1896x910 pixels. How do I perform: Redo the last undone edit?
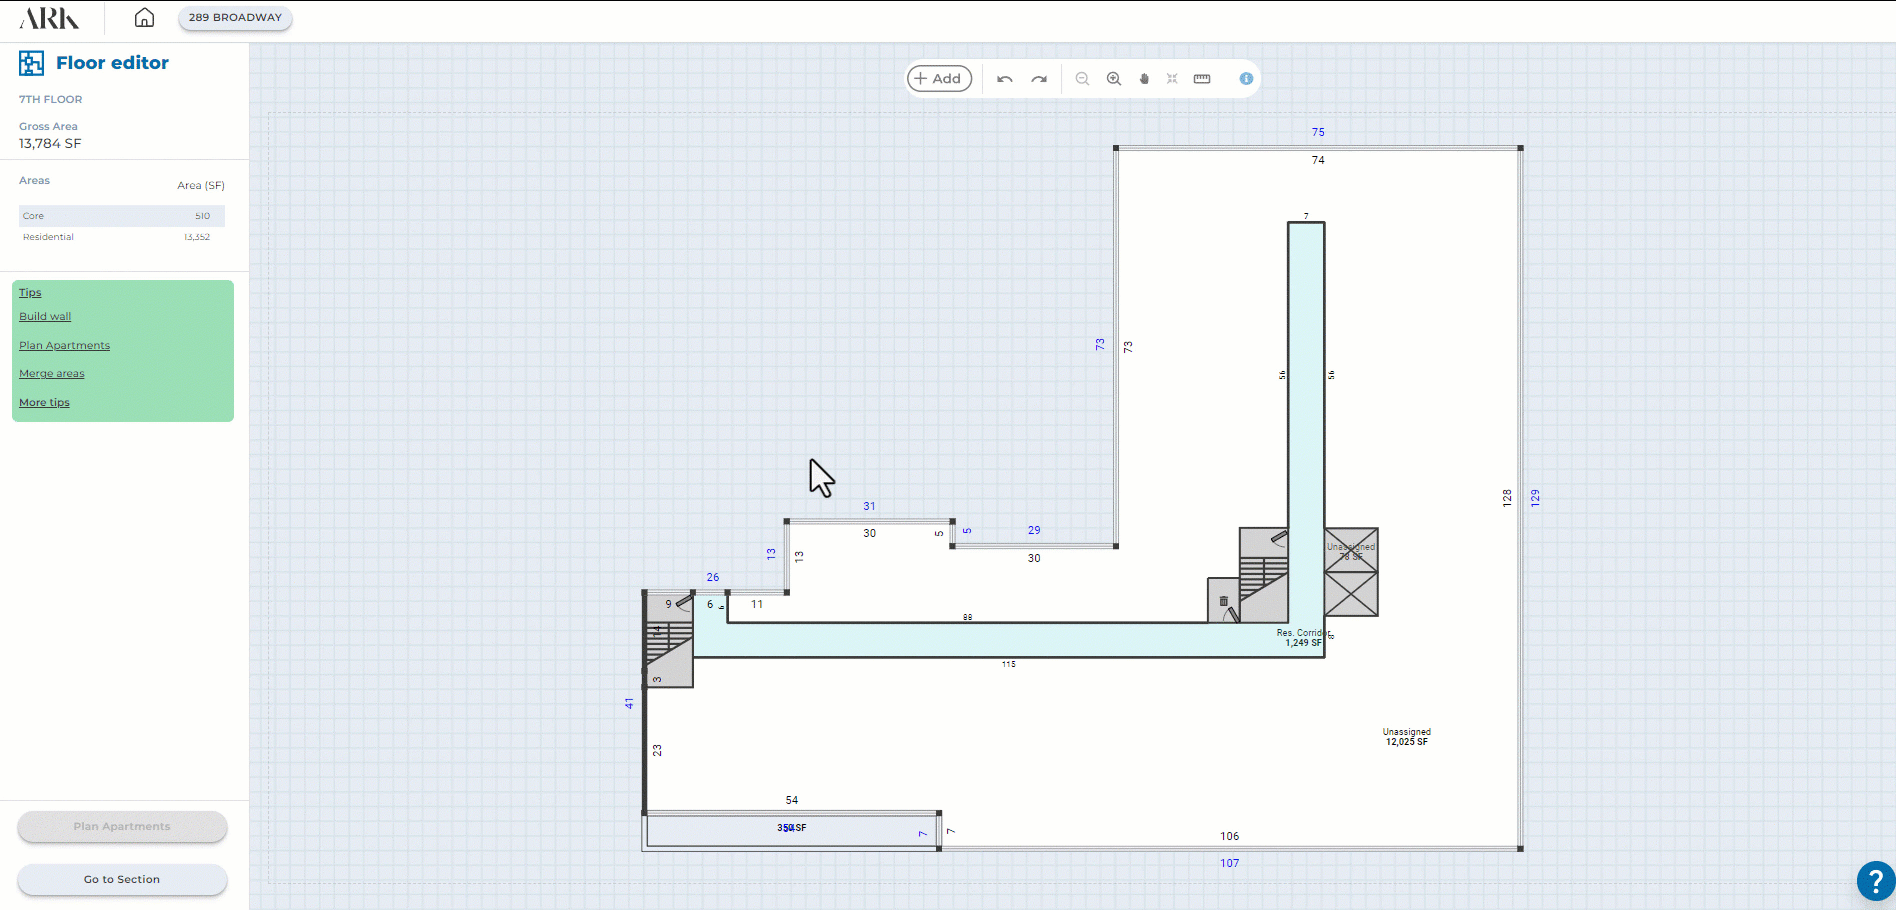pyautogui.click(x=1039, y=79)
